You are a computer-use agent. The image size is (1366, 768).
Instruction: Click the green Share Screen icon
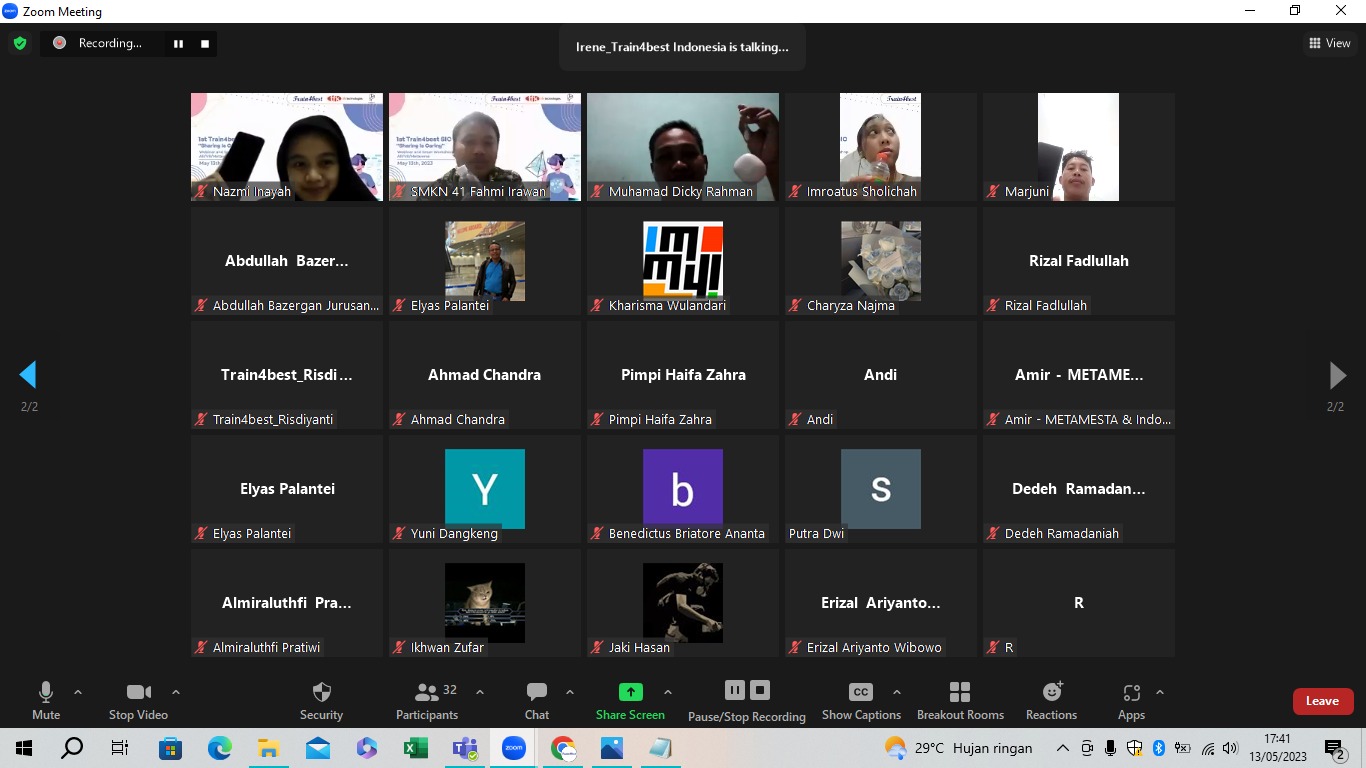pyautogui.click(x=630, y=692)
